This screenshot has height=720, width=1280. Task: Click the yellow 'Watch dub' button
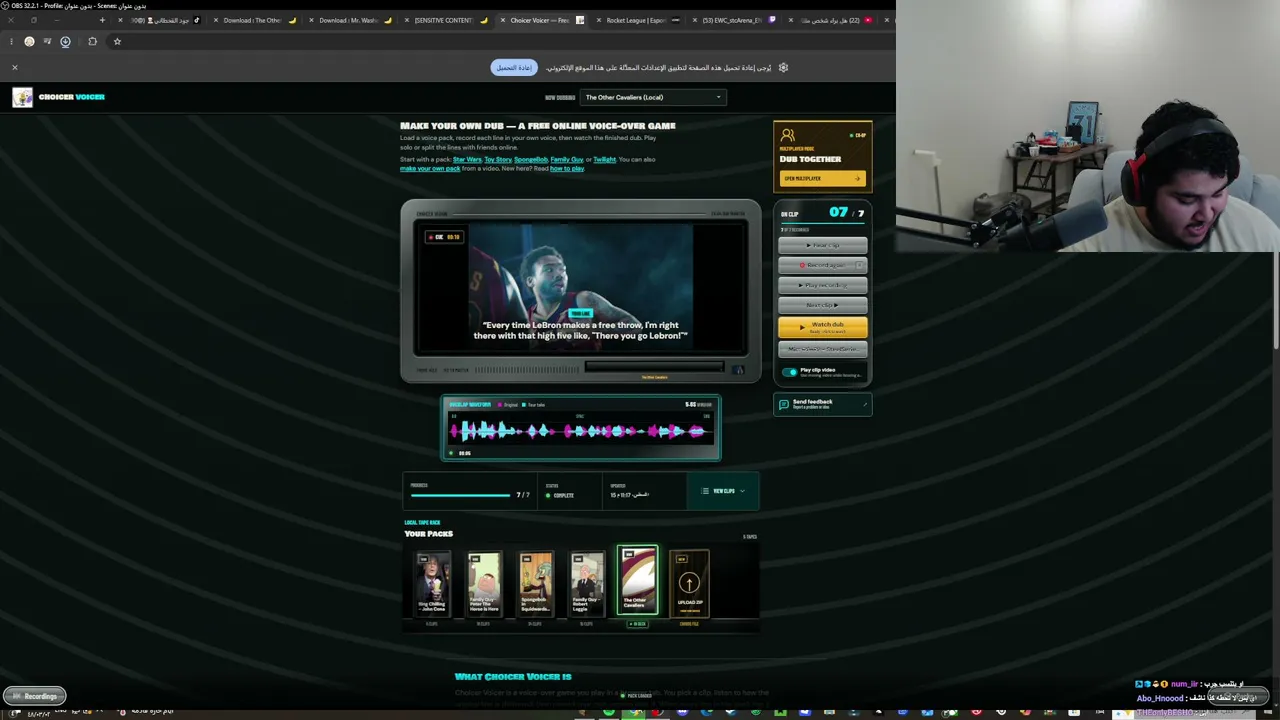[823, 327]
